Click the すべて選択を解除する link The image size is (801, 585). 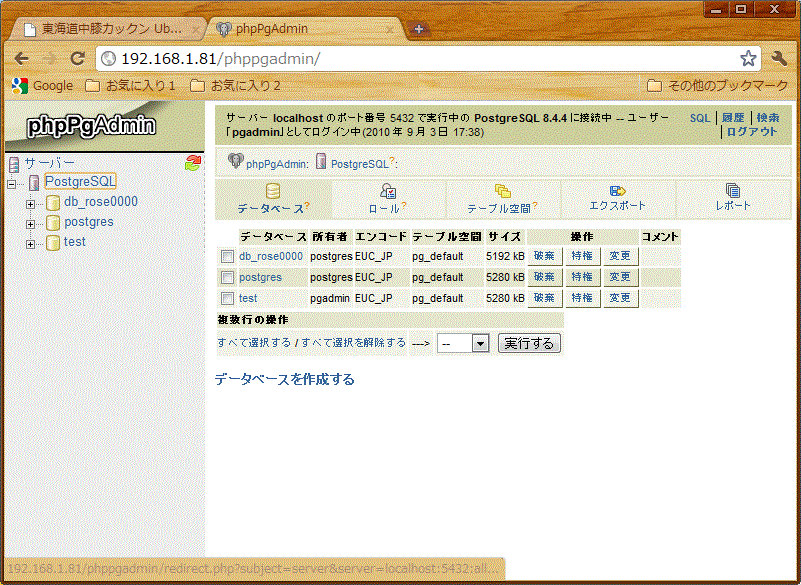354,342
